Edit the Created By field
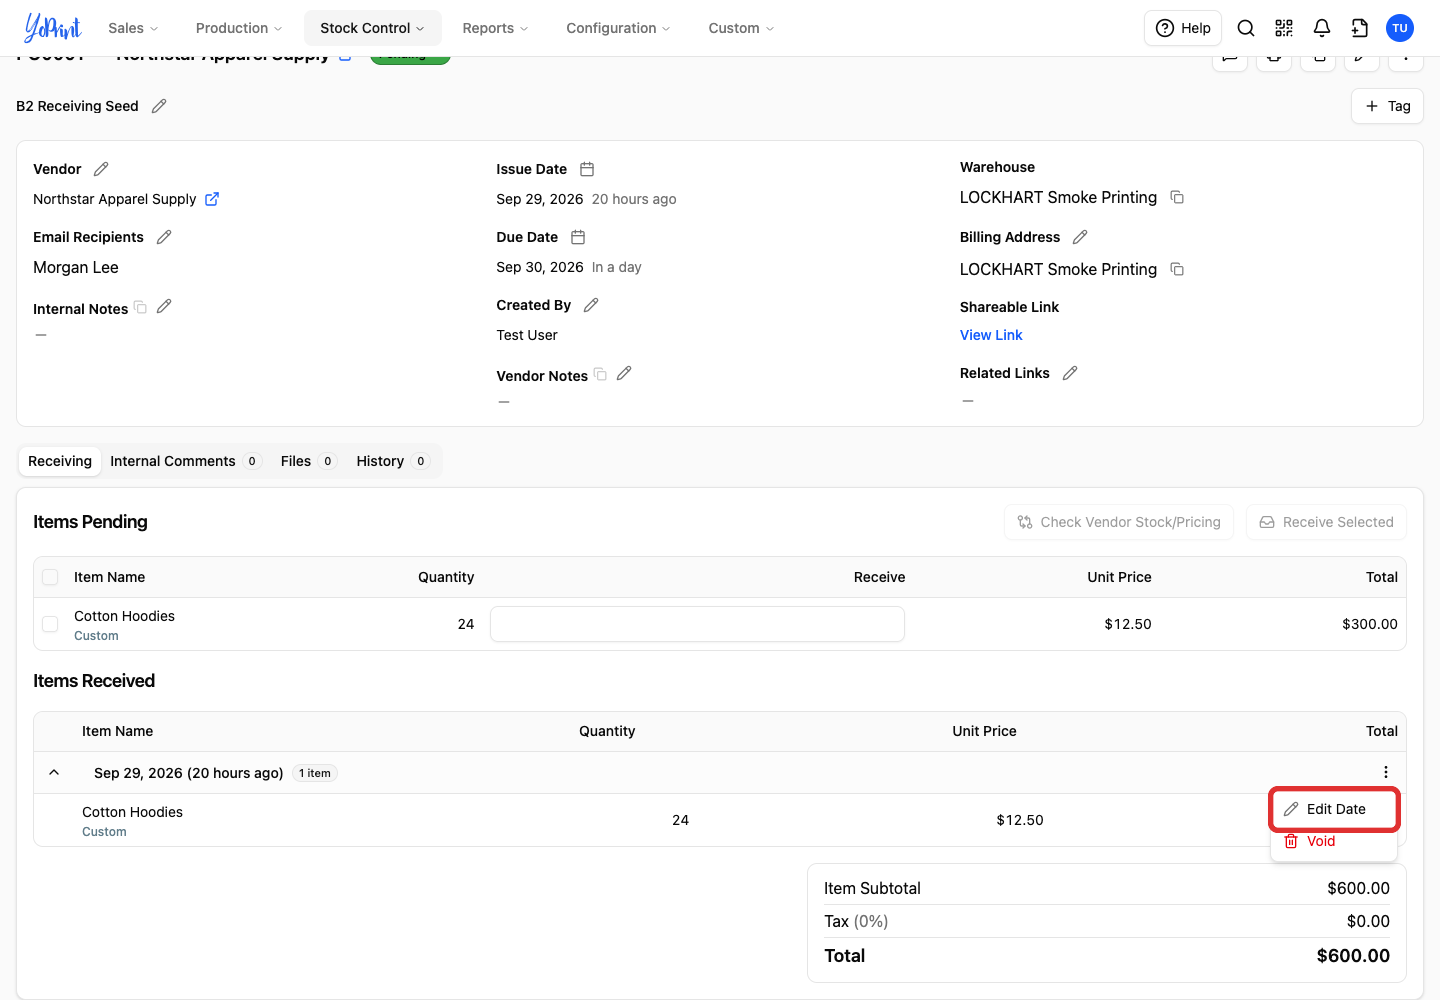Screen dimensions: 1440x1000 point(591,305)
